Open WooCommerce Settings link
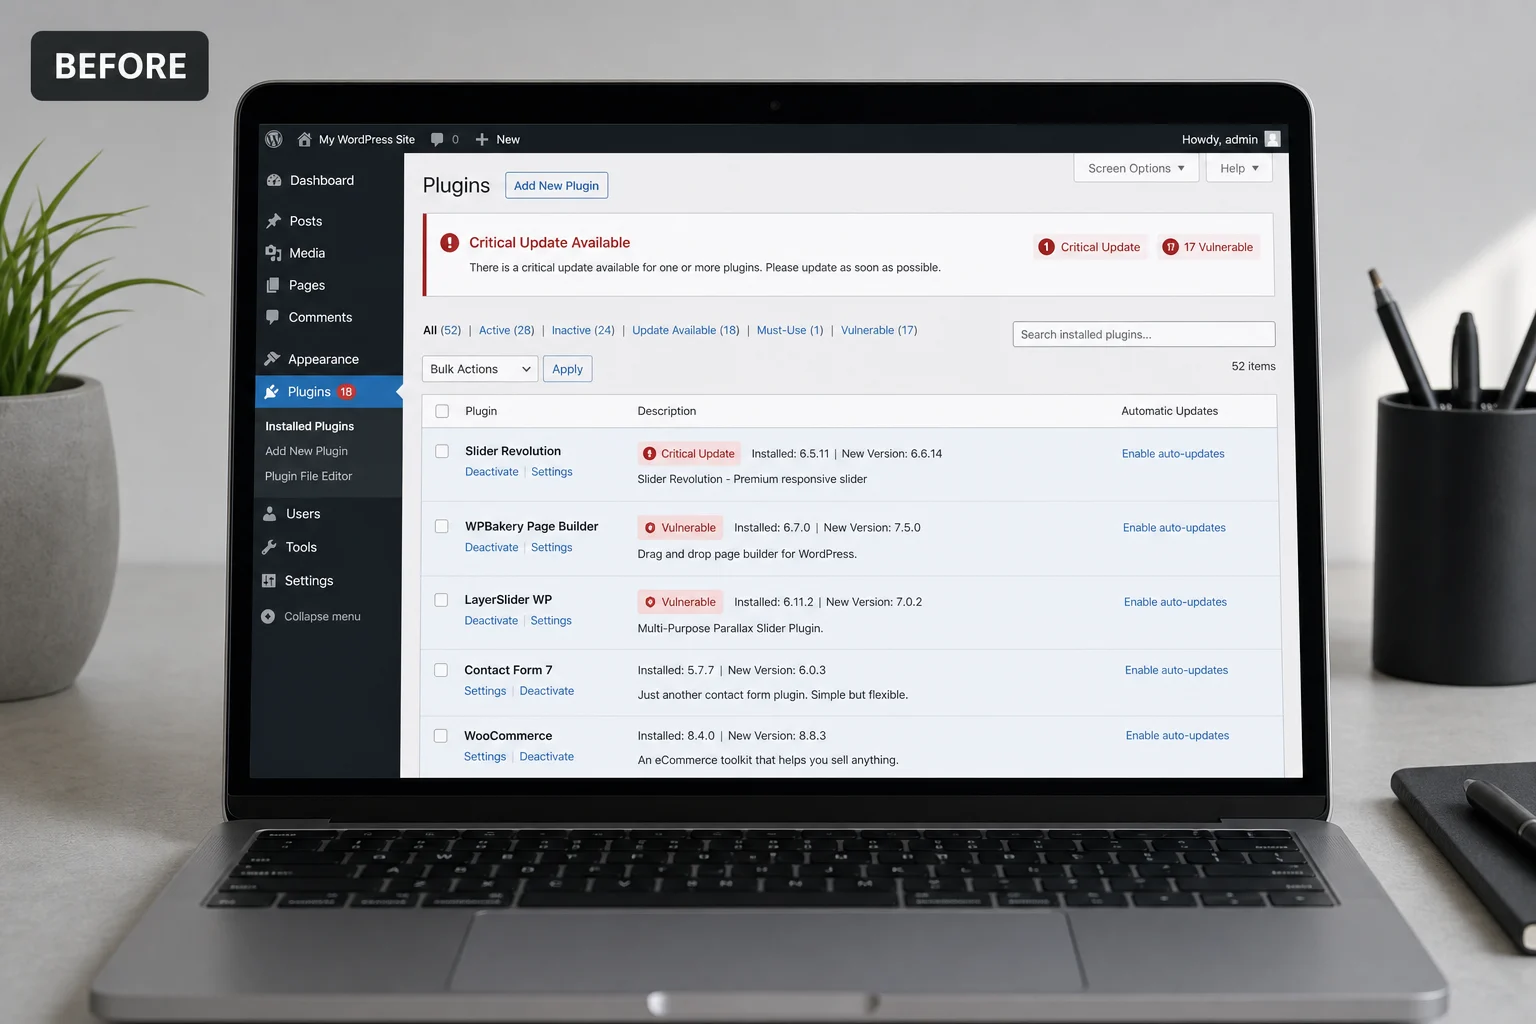 click(x=485, y=757)
